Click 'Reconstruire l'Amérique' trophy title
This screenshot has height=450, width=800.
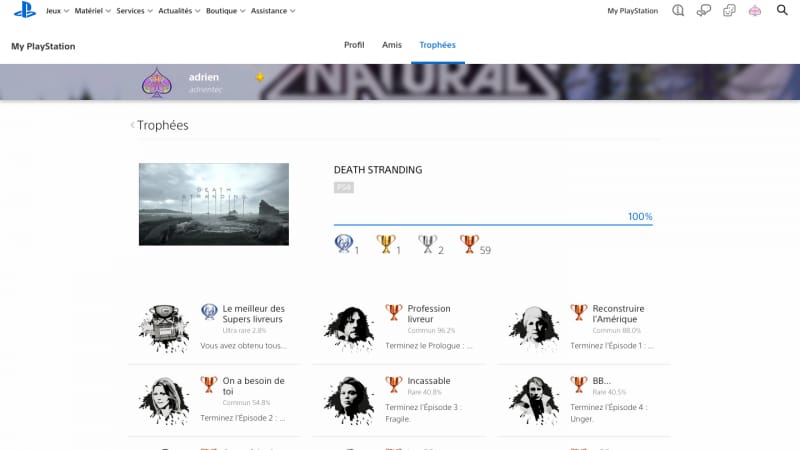[x=618, y=314]
